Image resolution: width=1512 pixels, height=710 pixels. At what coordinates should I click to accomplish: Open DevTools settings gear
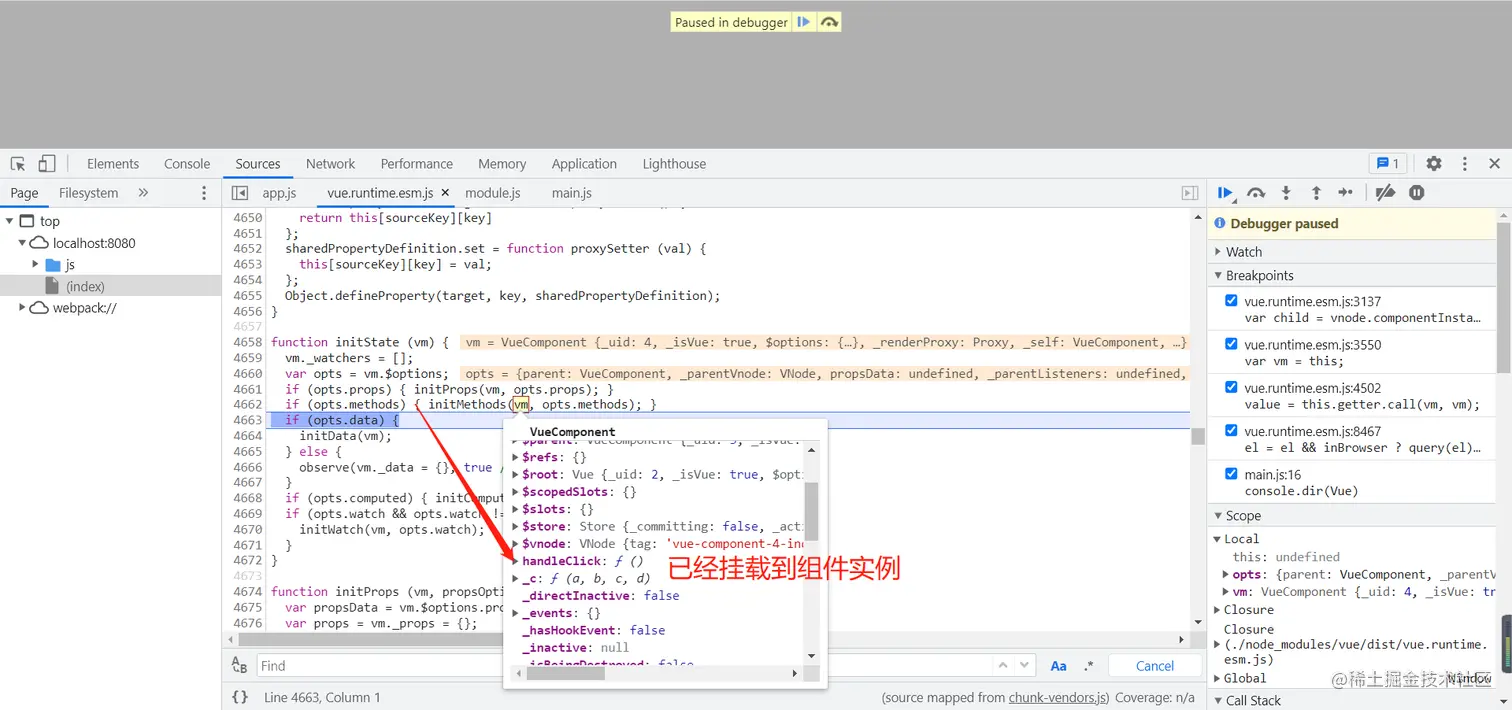tap(1434, 164)
